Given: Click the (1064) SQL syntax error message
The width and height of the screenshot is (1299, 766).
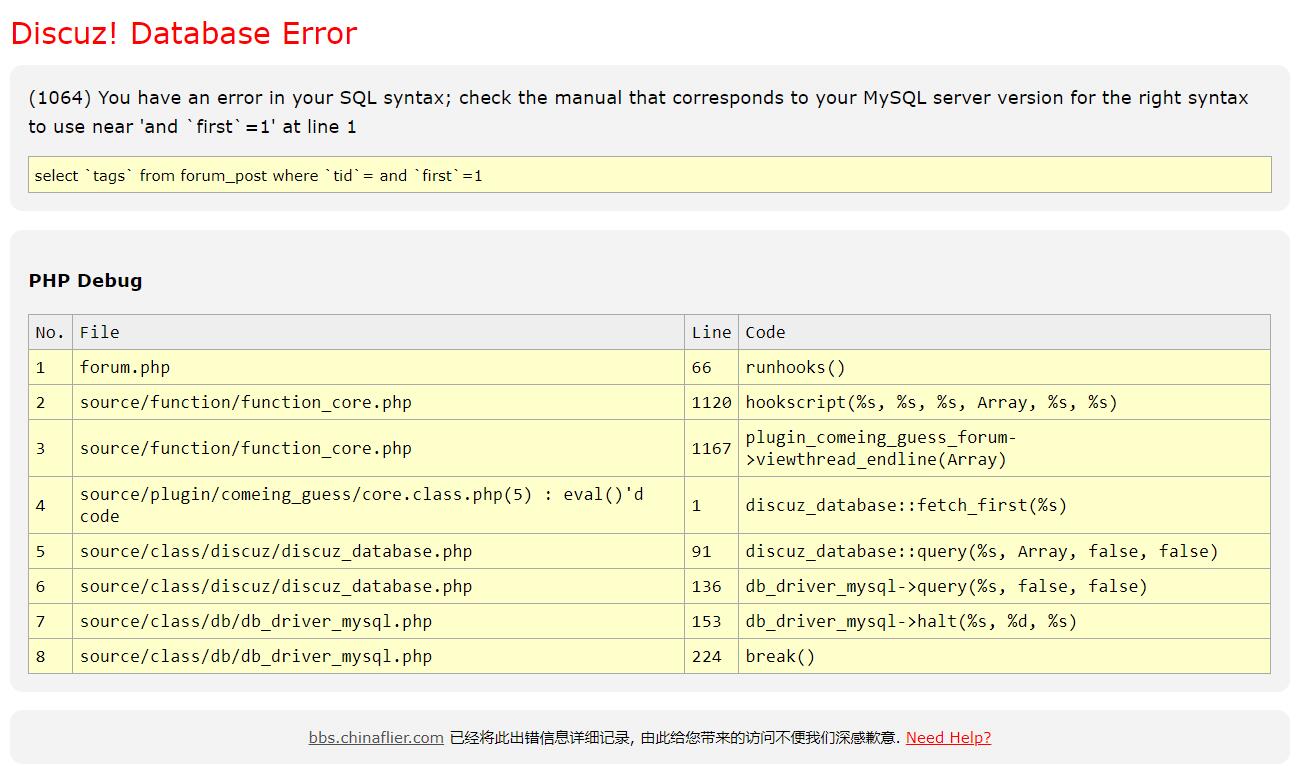Looking at the screenshot, I should tap(638, 112).
